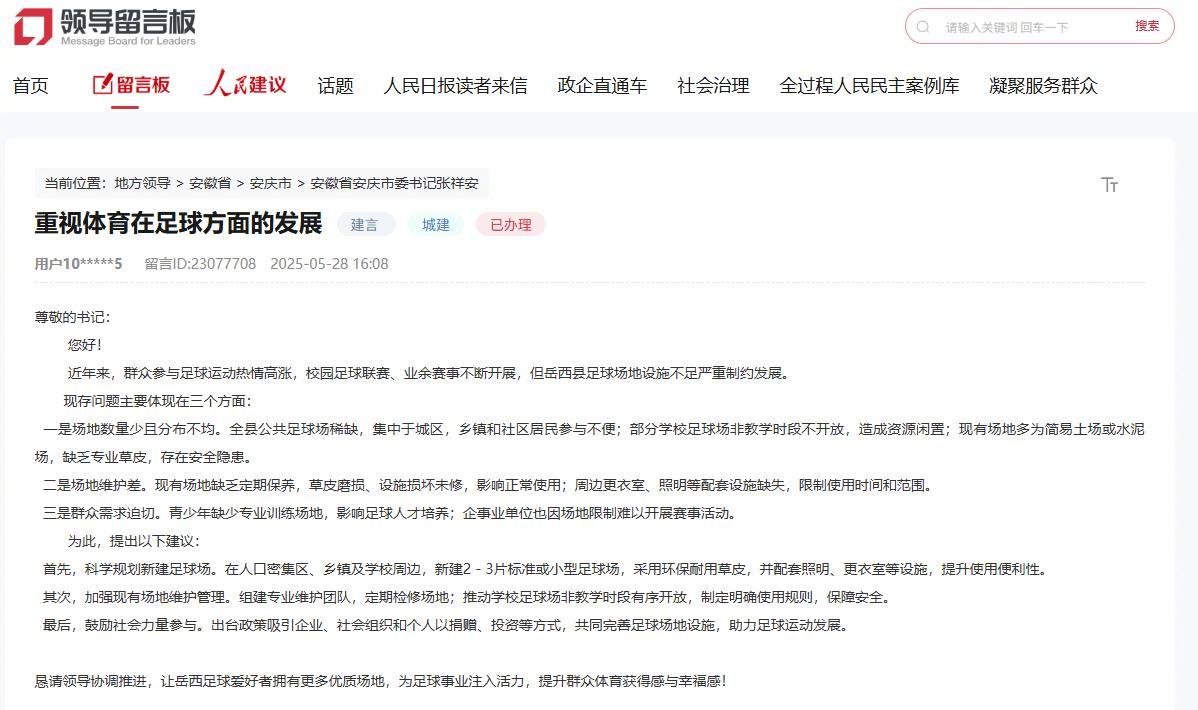1198x710 pixels.
Task: Click message ID 留言ID:23077708
Action: point(200,264)
